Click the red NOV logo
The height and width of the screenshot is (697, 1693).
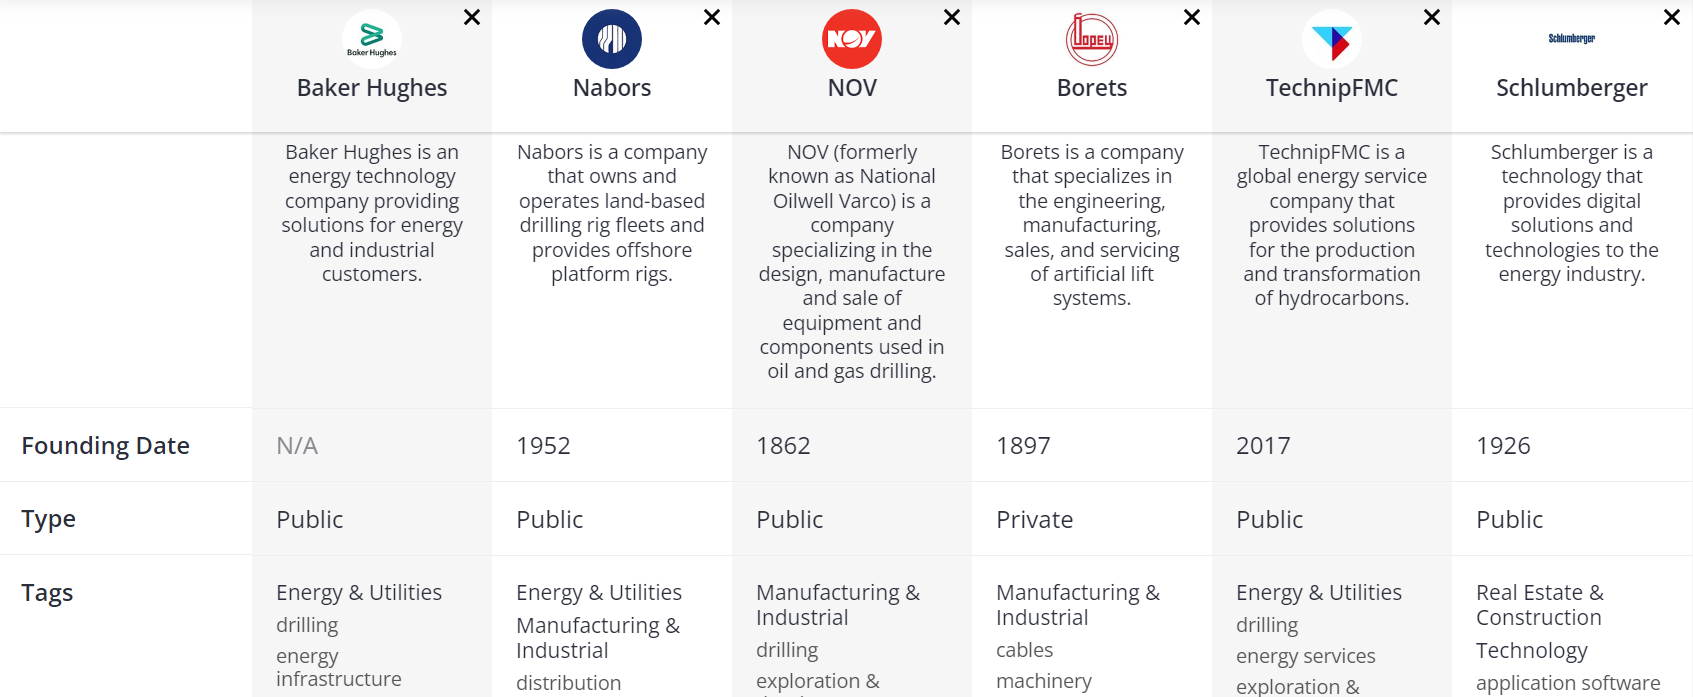click(x=852, y=39)
